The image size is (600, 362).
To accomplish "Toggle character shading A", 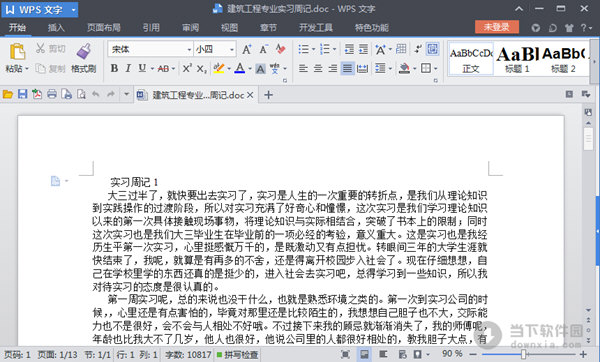I will coord(261,69).
